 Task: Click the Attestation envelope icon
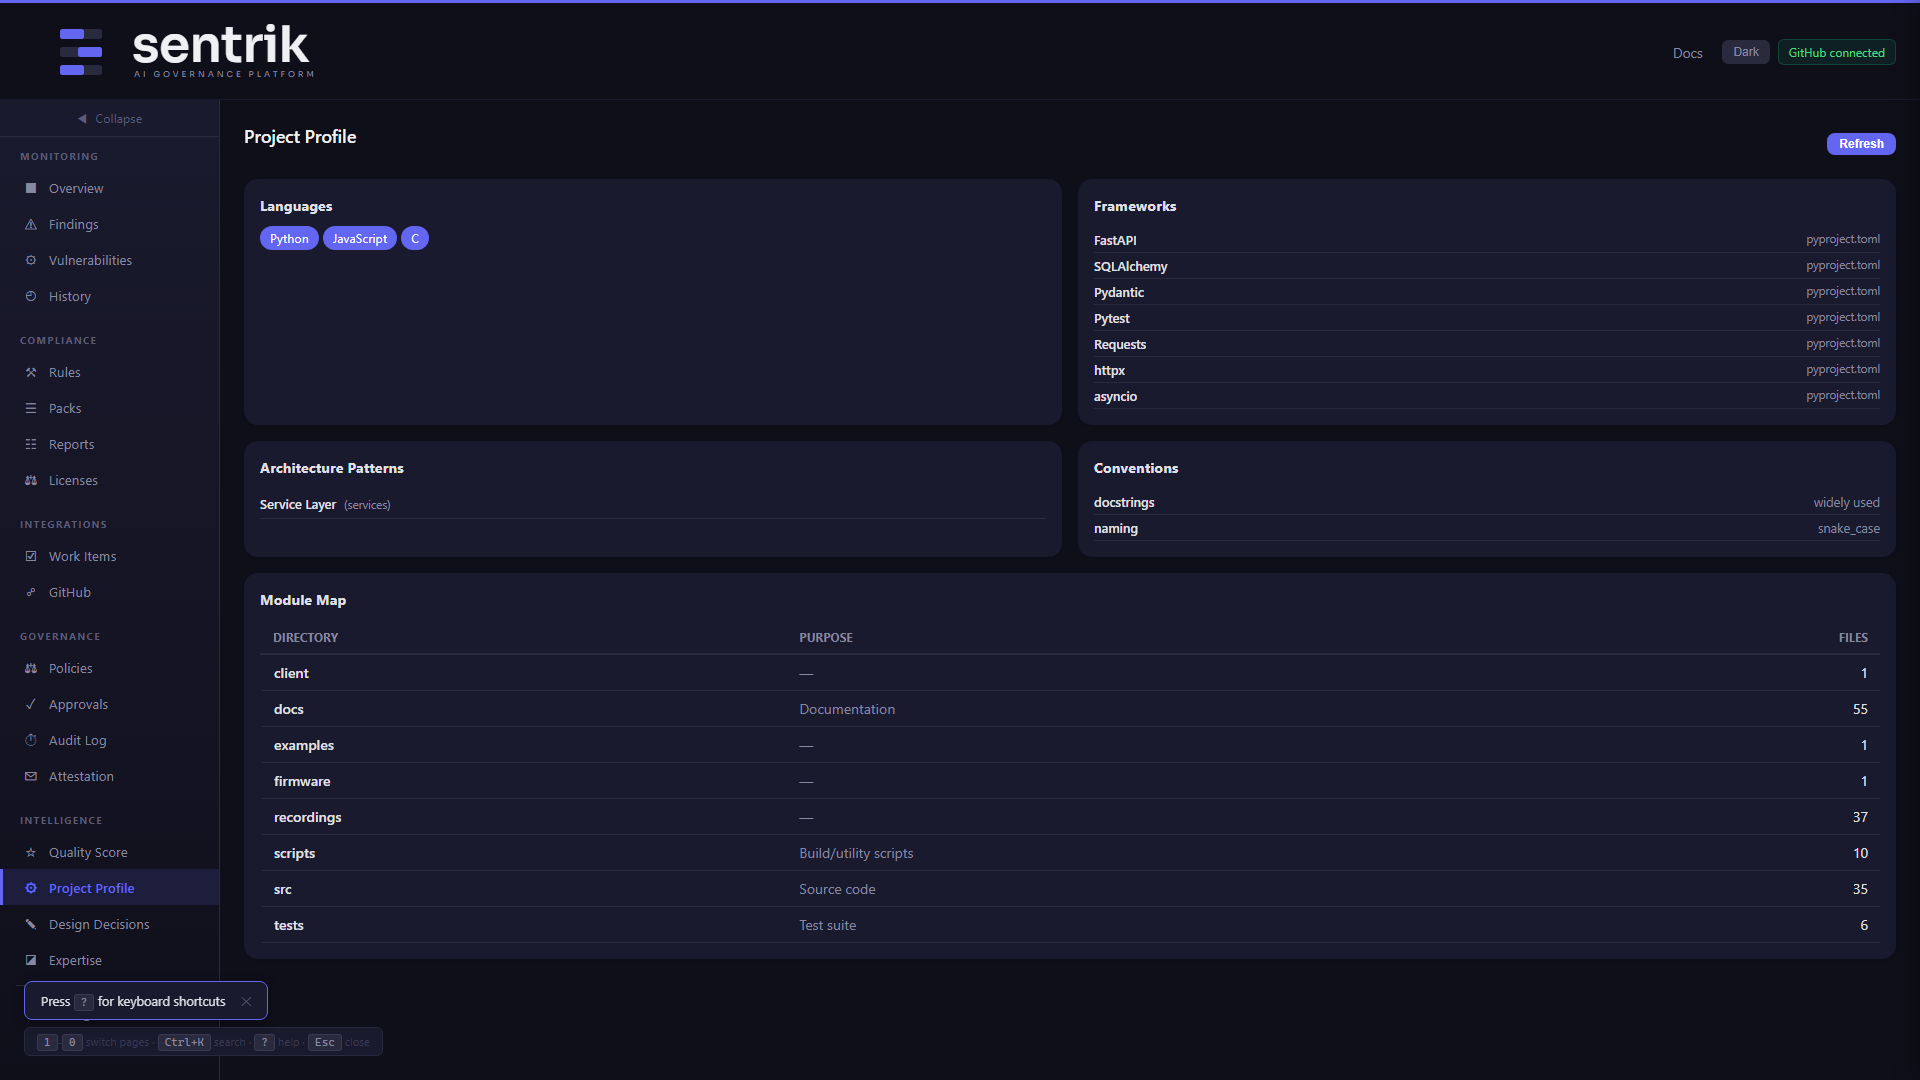click(31, 776)
